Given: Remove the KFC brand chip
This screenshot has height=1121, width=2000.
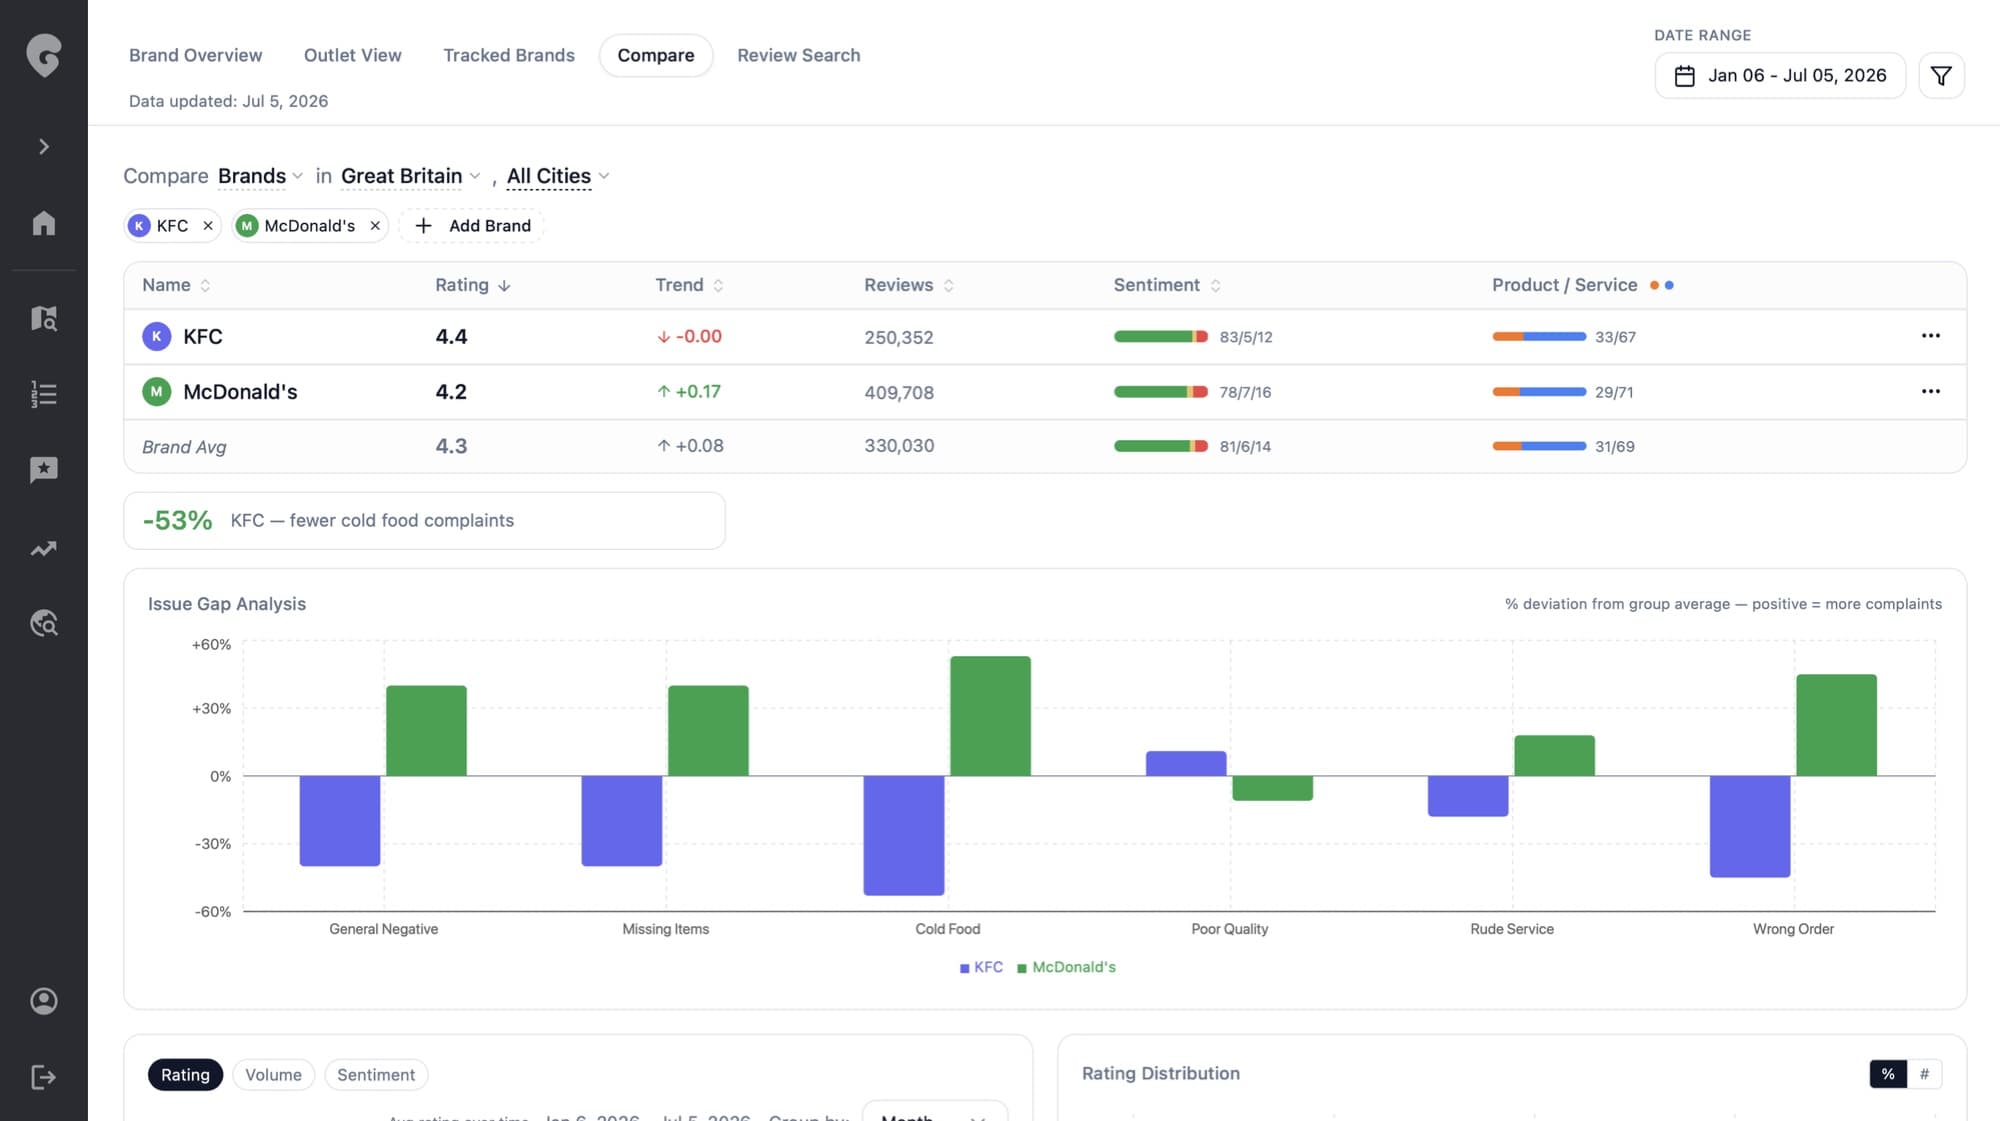Looking at the screenshot, I should click(208, 226).
